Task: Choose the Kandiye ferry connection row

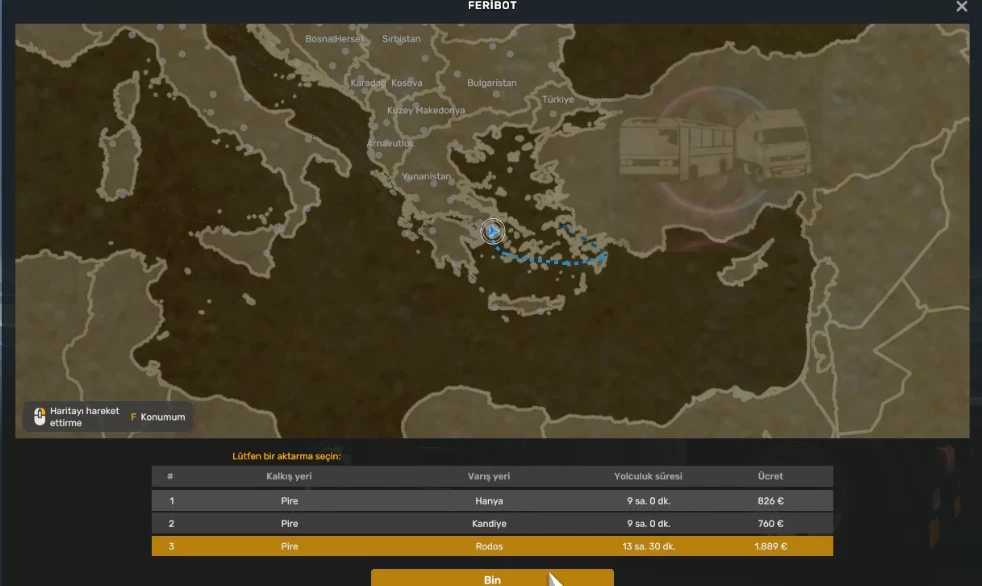Action: 490,523
